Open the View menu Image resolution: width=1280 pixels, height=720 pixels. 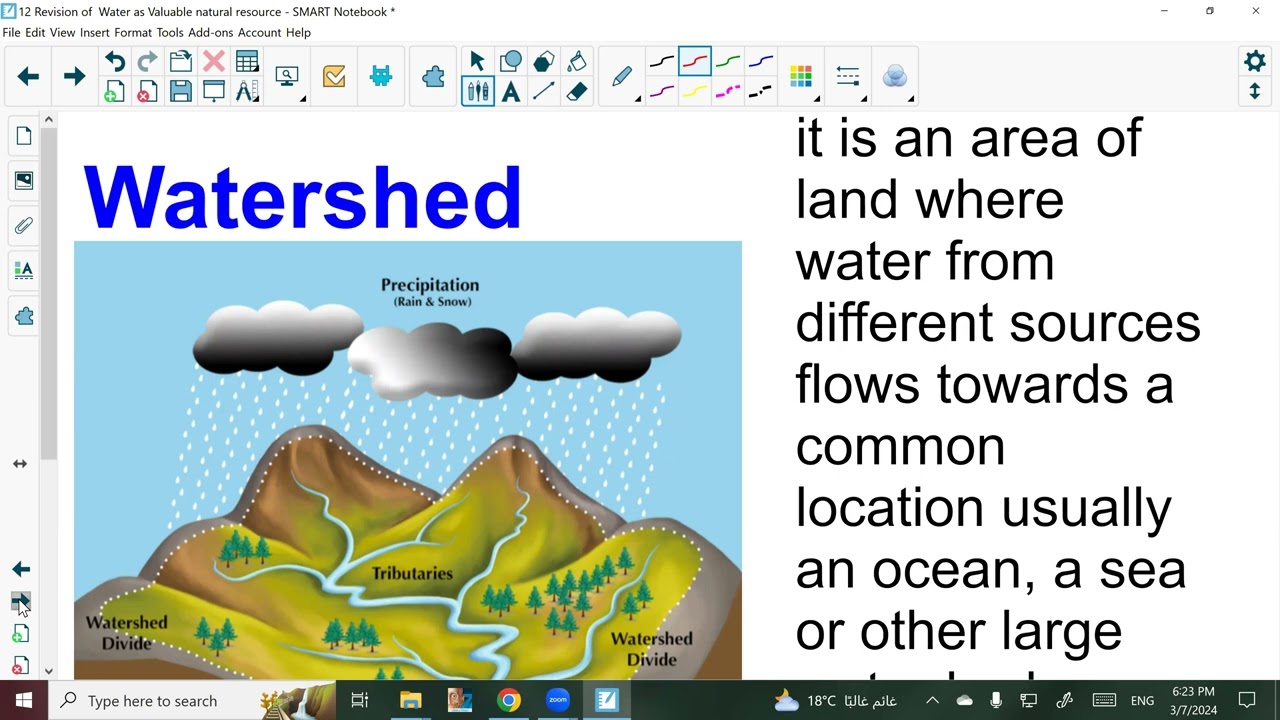pyautogui.click(x=62, y=33)
